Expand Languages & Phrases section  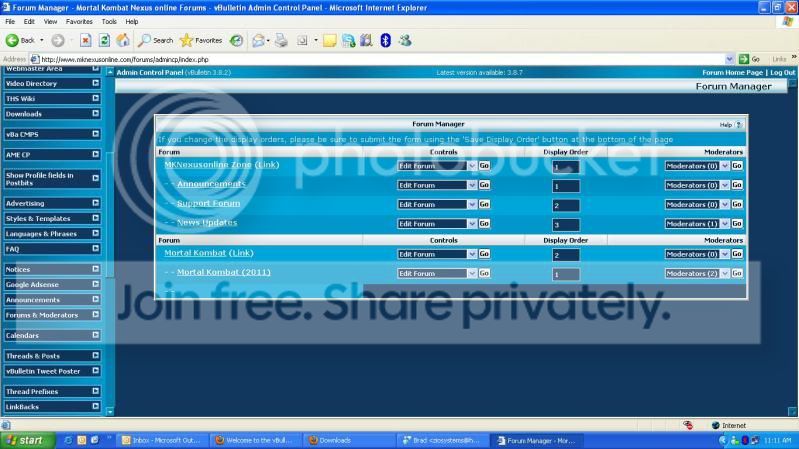pyautogui.click(x=95, y=233)
